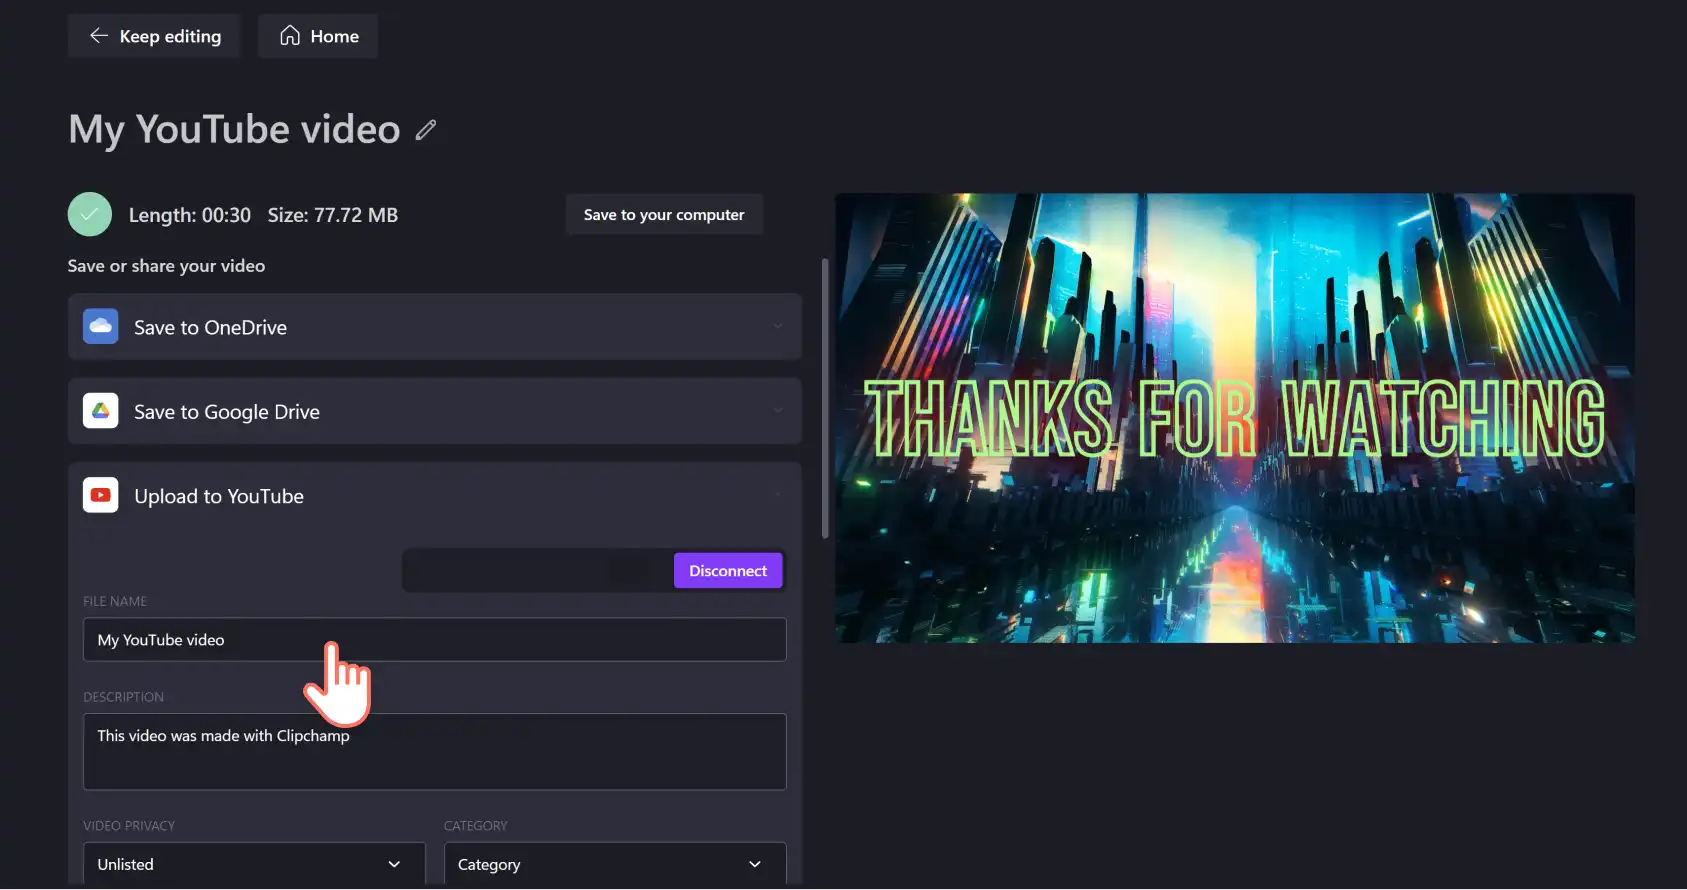Click the Disconnect button
The width and height of the screenshot is (1687, 890).
728,571
